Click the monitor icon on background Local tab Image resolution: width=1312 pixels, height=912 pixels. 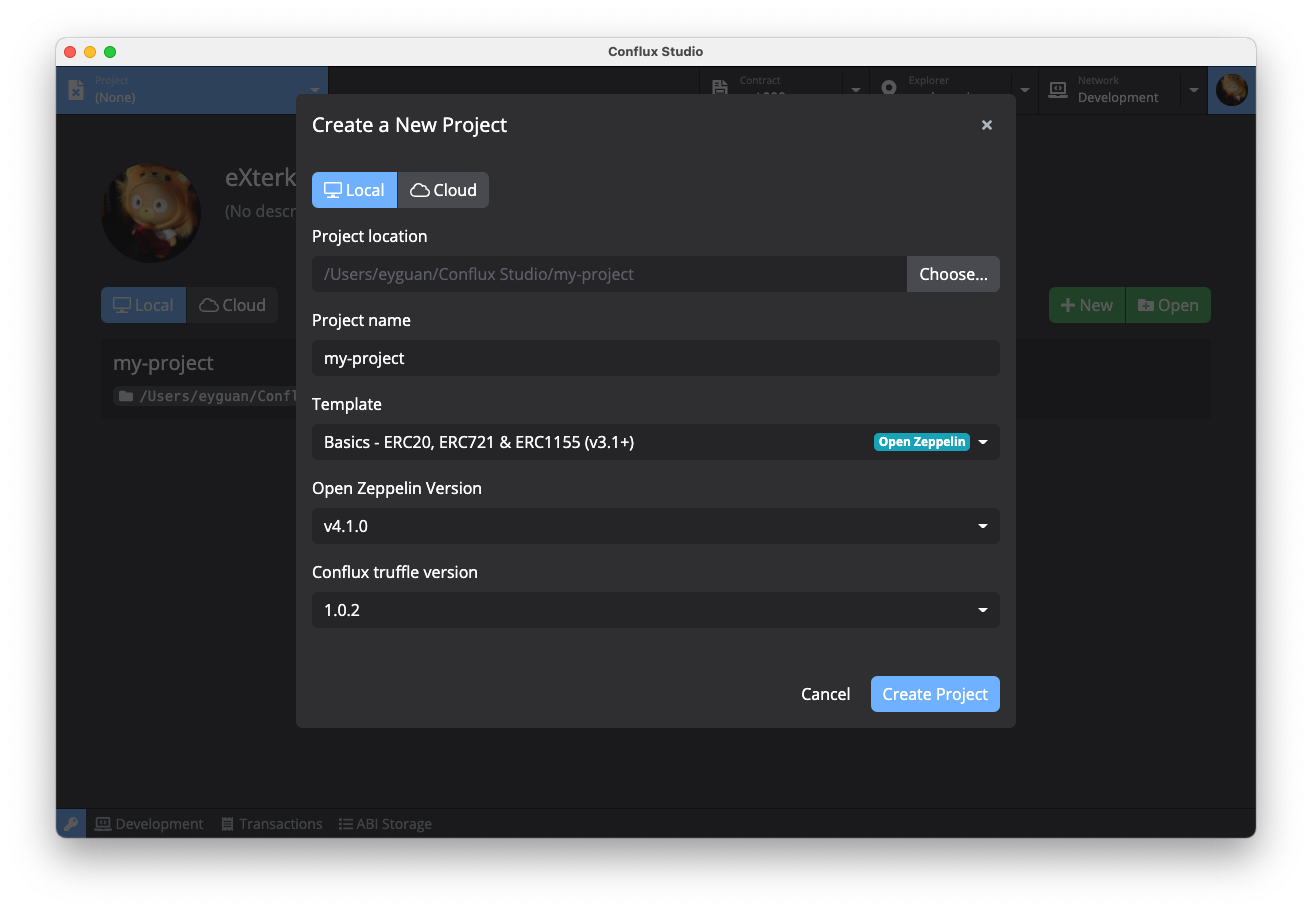coord(122,305)
